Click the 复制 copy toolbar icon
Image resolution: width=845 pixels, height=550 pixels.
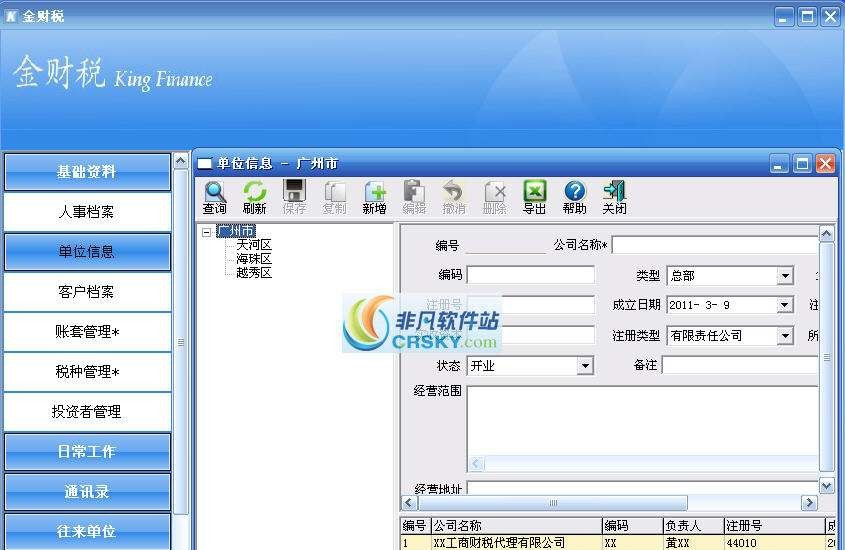[334, 197]
